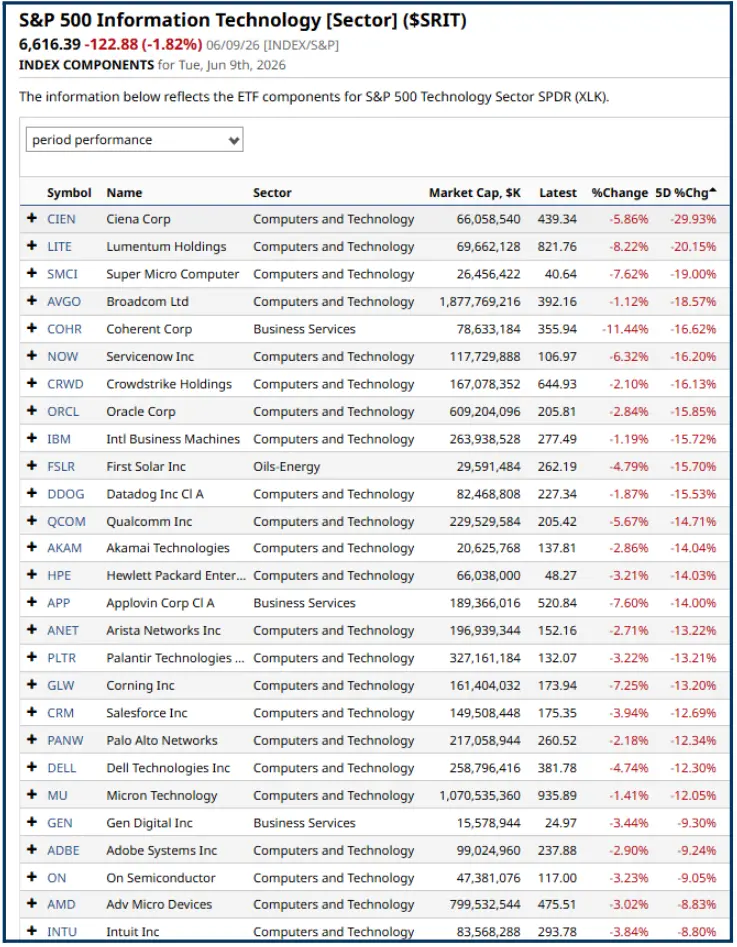Expand the ANET row plus icon

[32, 629]
